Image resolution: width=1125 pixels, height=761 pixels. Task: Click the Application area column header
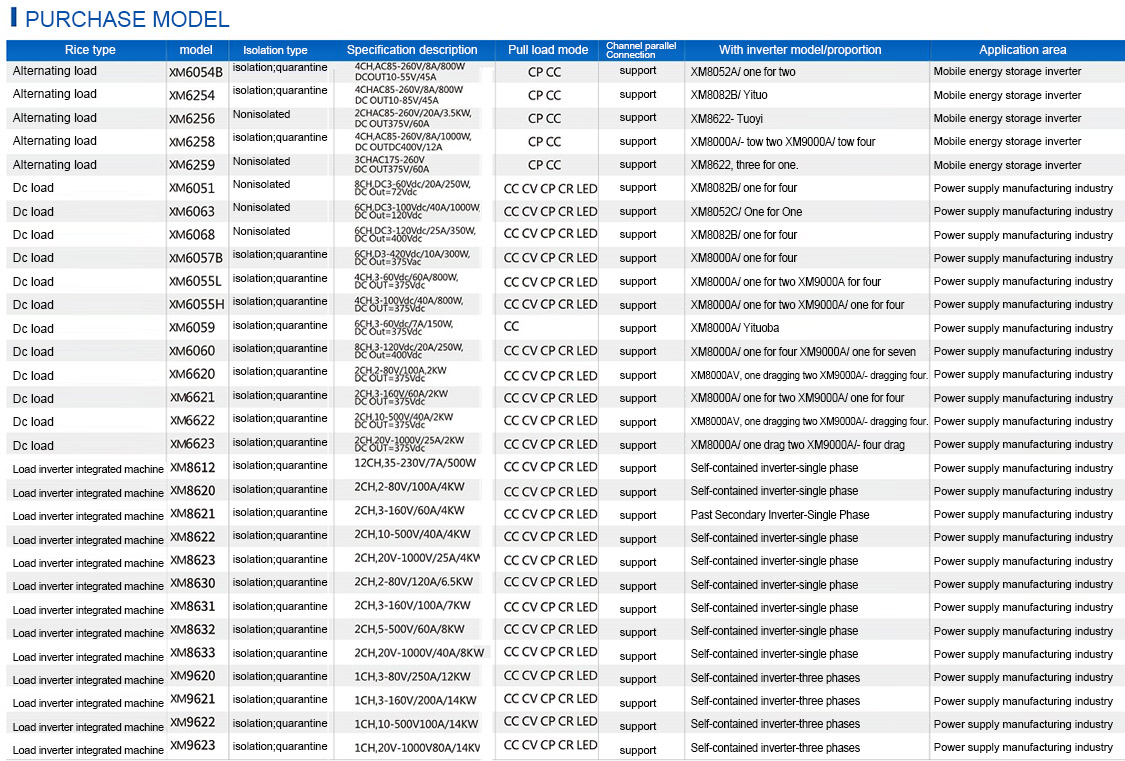(1022, 50)
